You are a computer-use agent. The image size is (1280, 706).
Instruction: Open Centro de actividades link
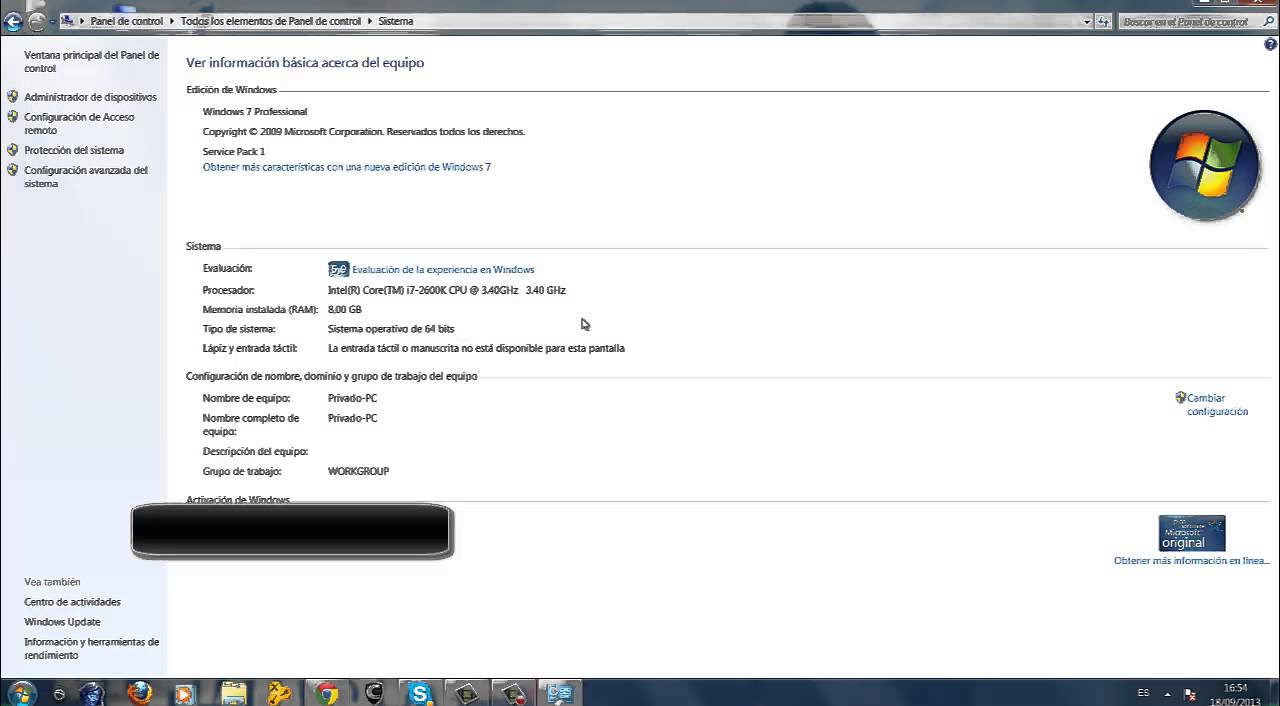[72, 602]
